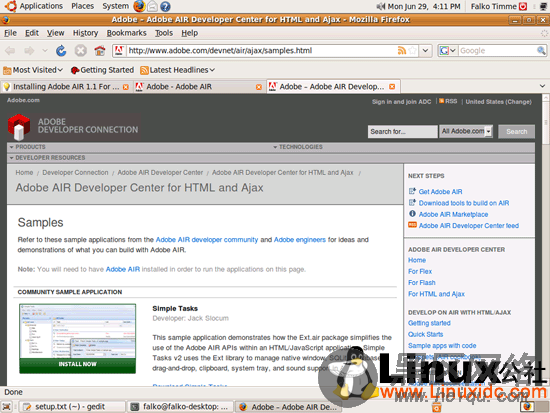Viewport: 550px width, 413px height.
Task: Click the red power icon next to Falko Timme
Action: (x=523, y=6)
